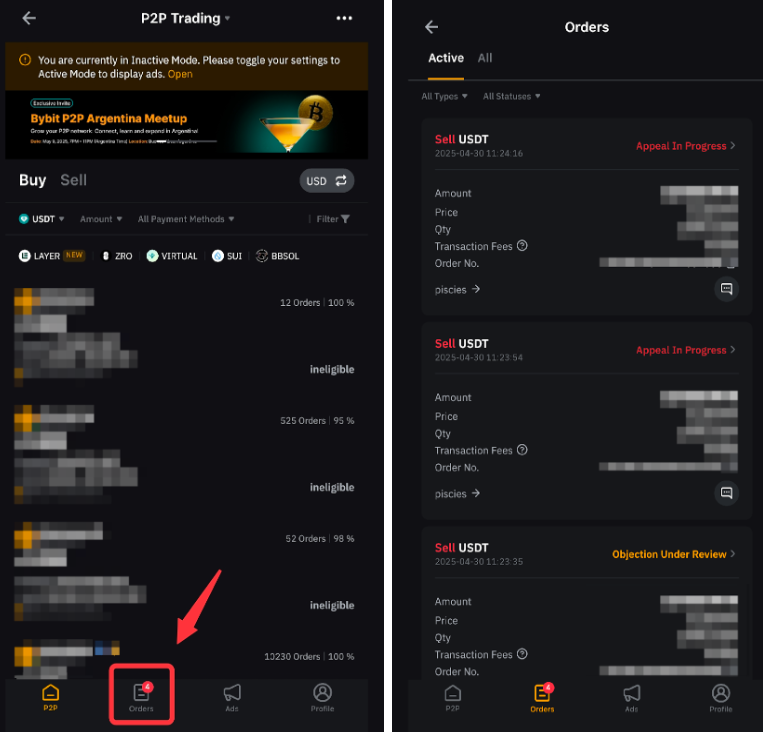This screenshot has width=763, height=732.
Task: Switch to the All orders tab
Action: click(485, 58)
